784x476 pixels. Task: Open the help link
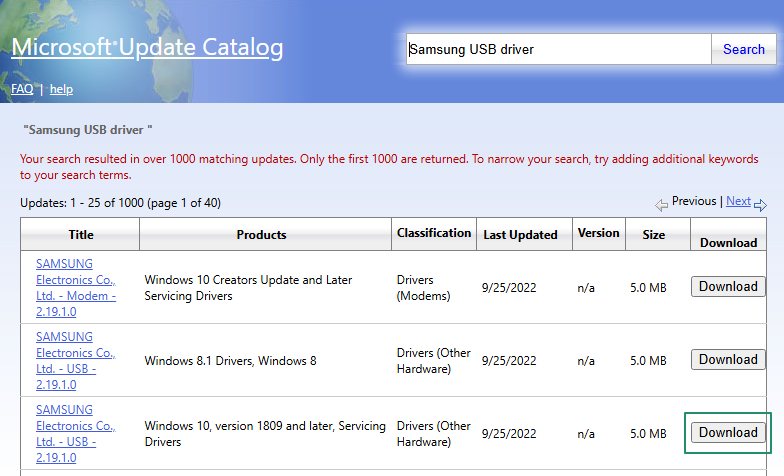pyautogui.click(x=61, y=89)
